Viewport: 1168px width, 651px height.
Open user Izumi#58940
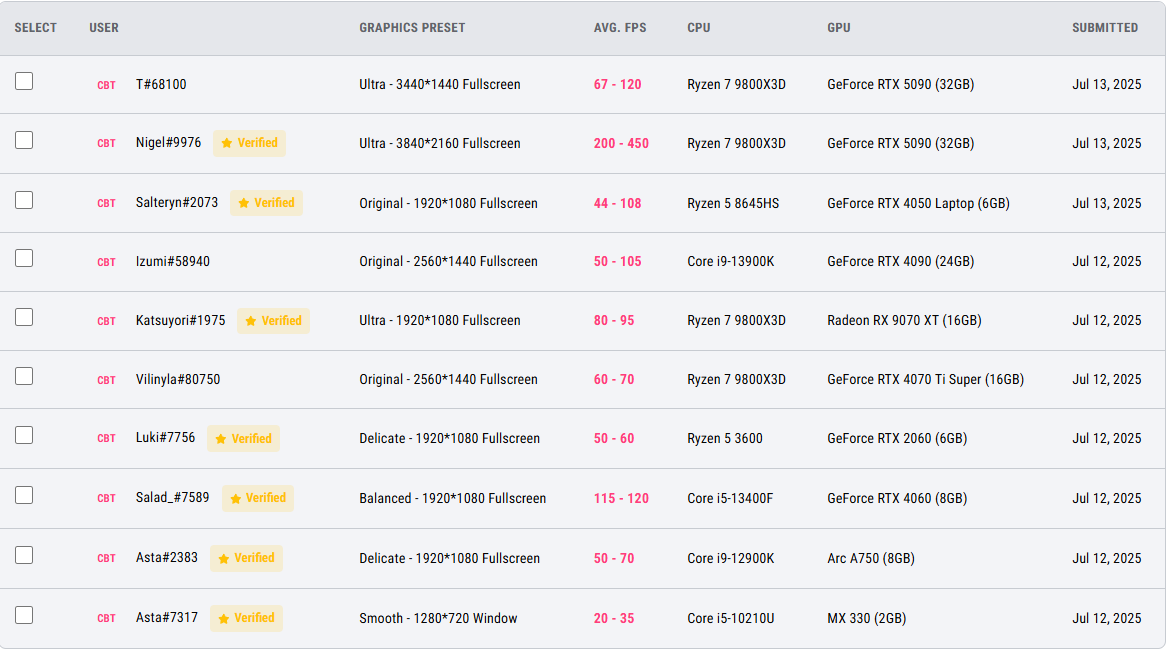click(x=173, y=261)
